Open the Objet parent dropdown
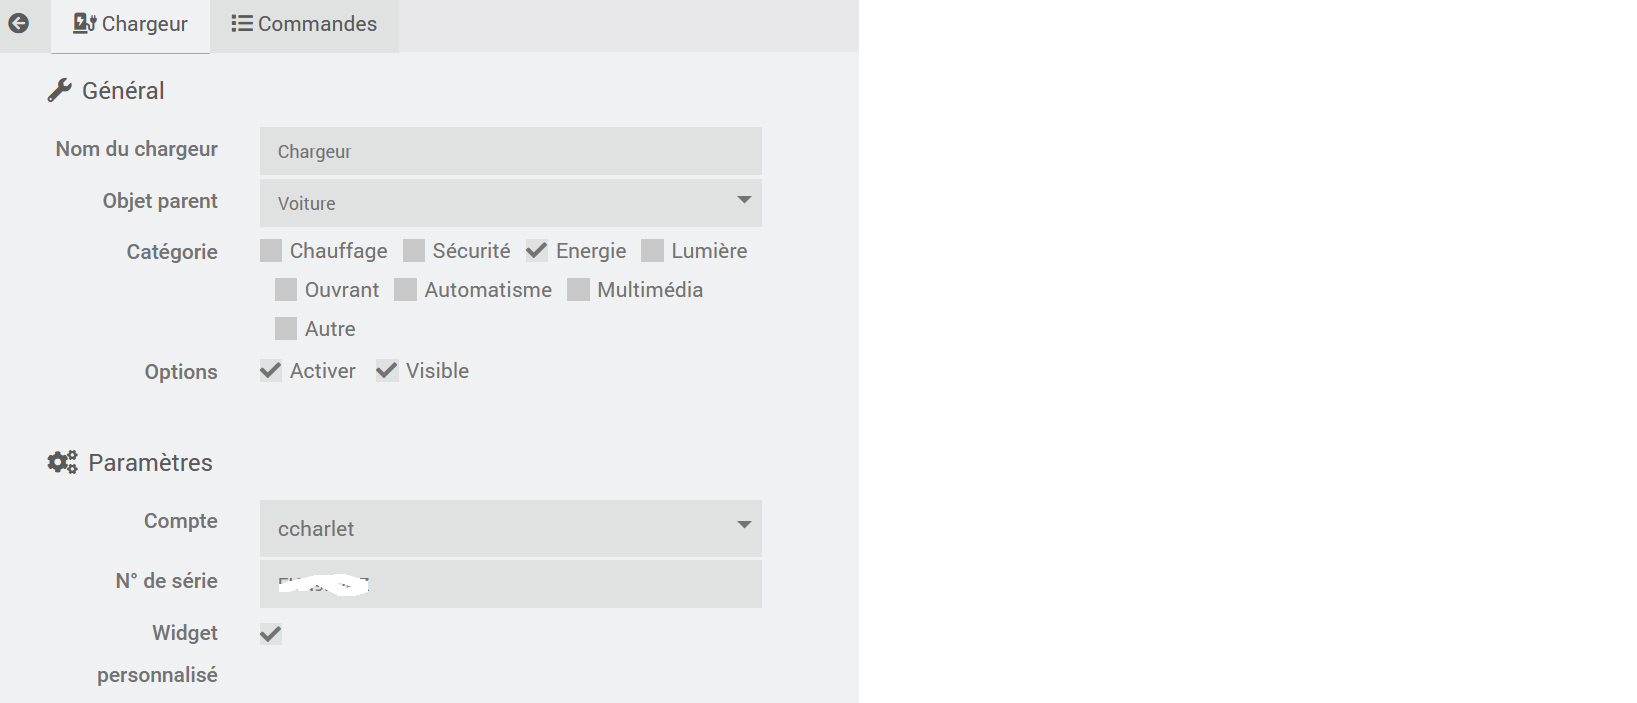 (510, 203)
